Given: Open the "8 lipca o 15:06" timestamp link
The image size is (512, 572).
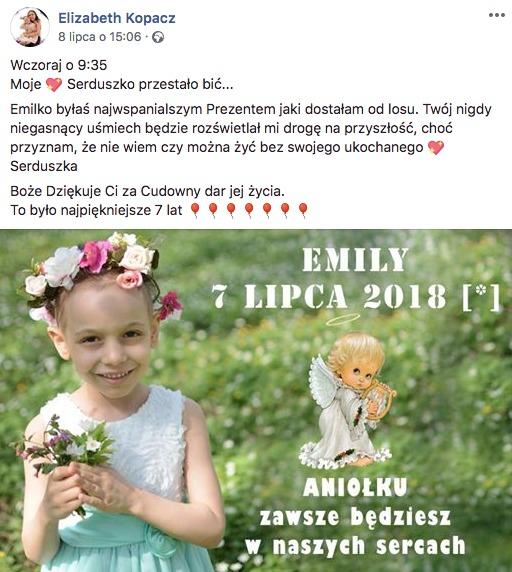Looking at the screenshot, I should click(x=100, y=37).
